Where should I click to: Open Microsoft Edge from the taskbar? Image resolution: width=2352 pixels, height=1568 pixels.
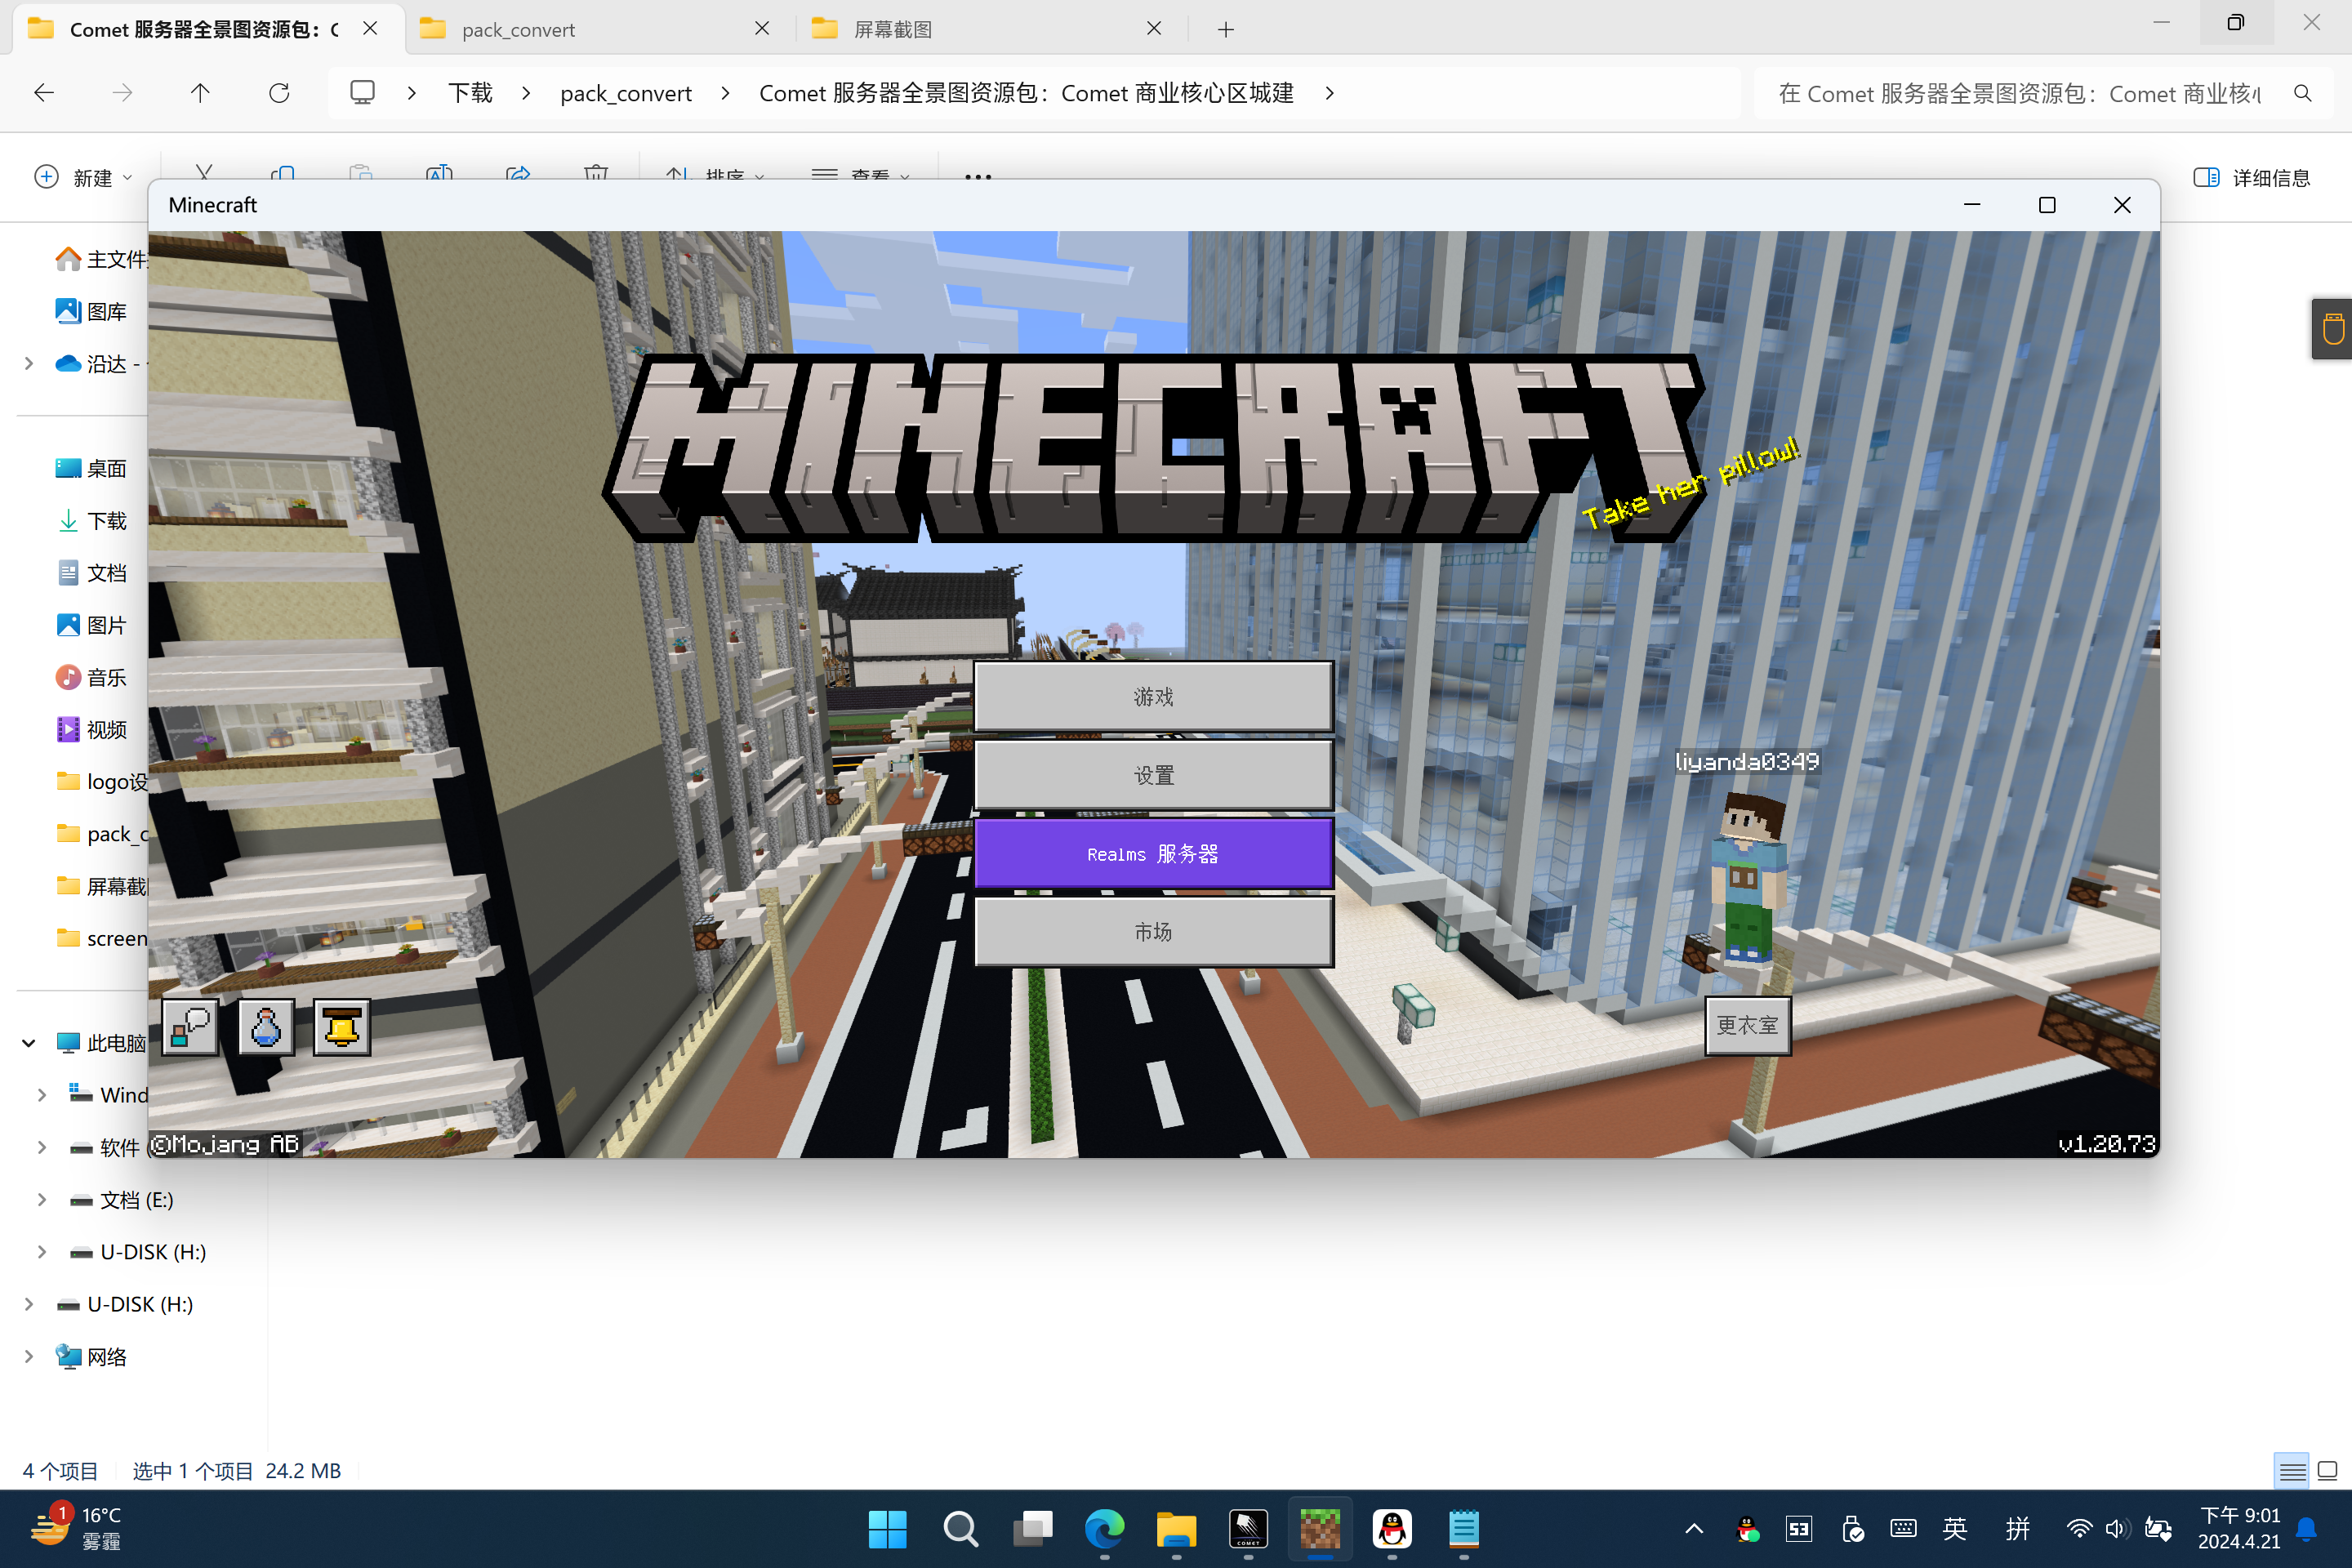pos(1104,1528)
